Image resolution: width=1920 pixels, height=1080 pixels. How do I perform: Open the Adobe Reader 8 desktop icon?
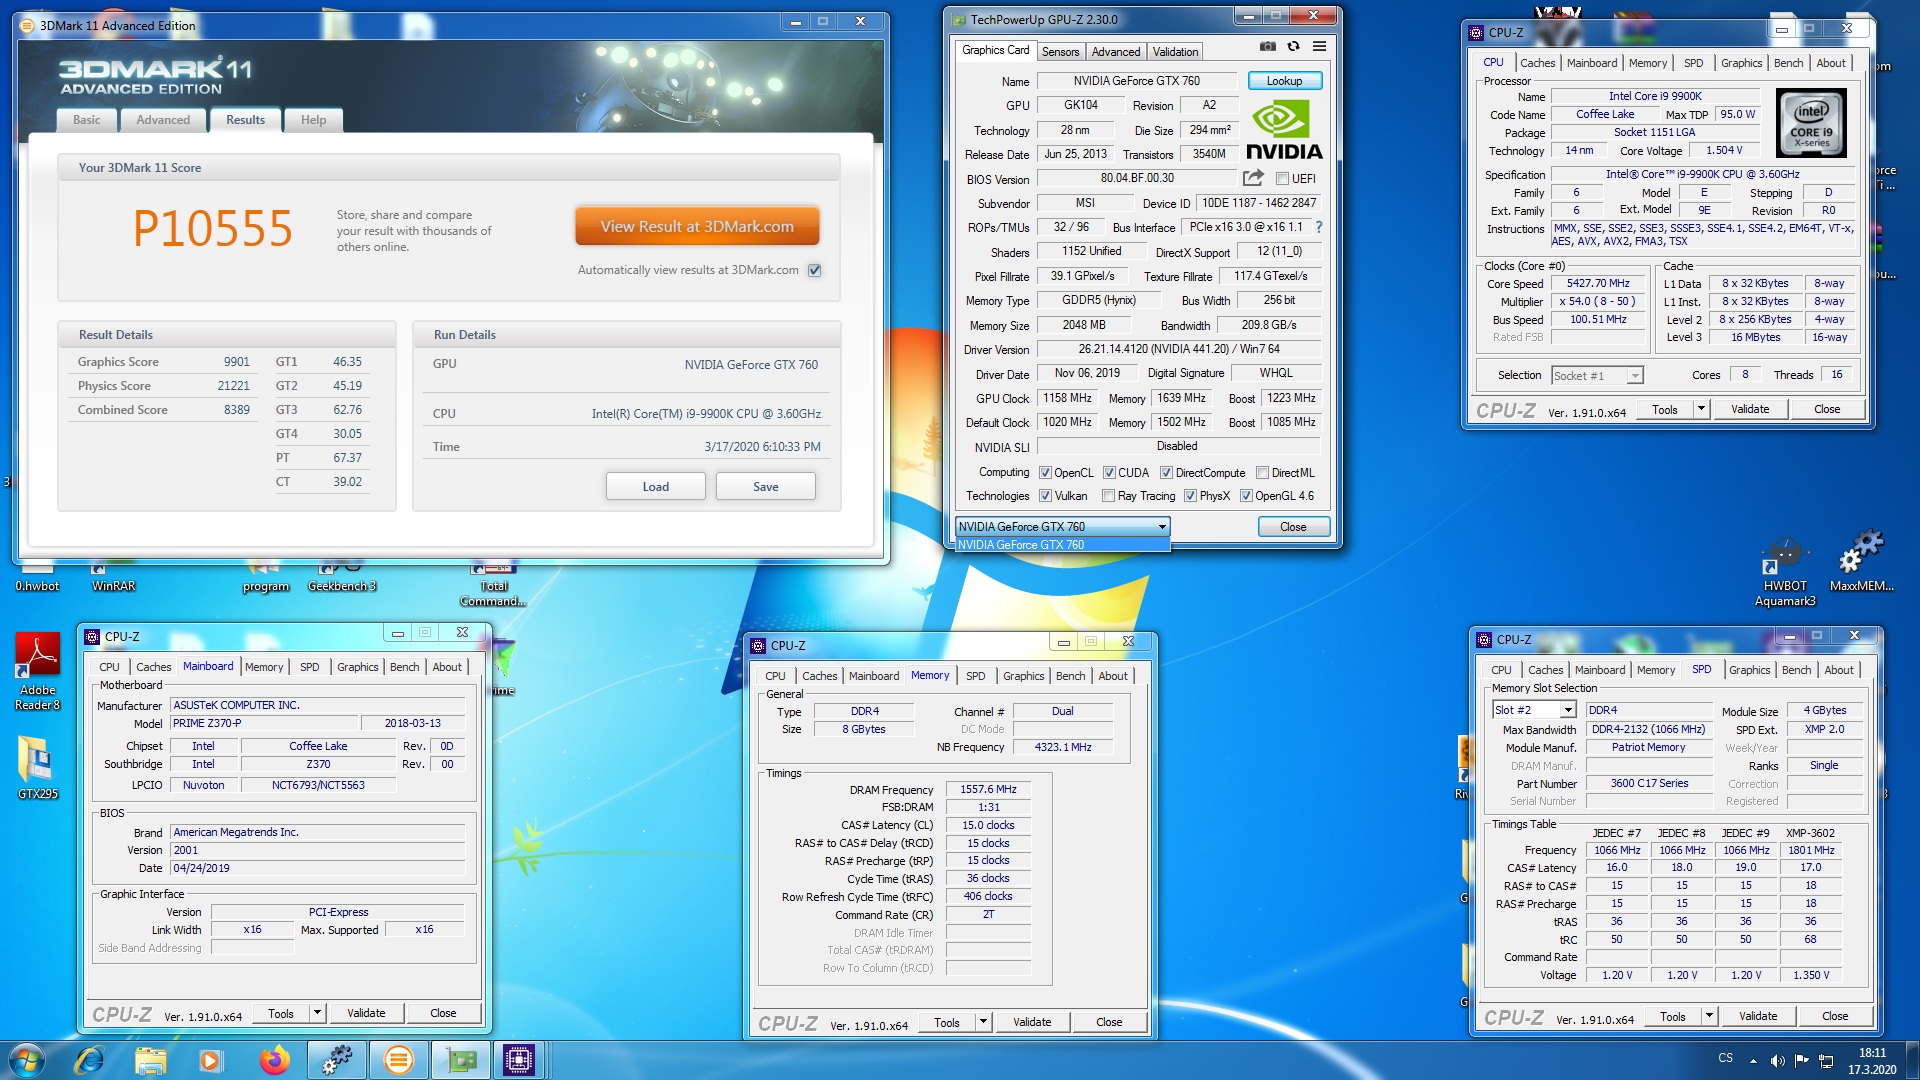coord(38,672)
